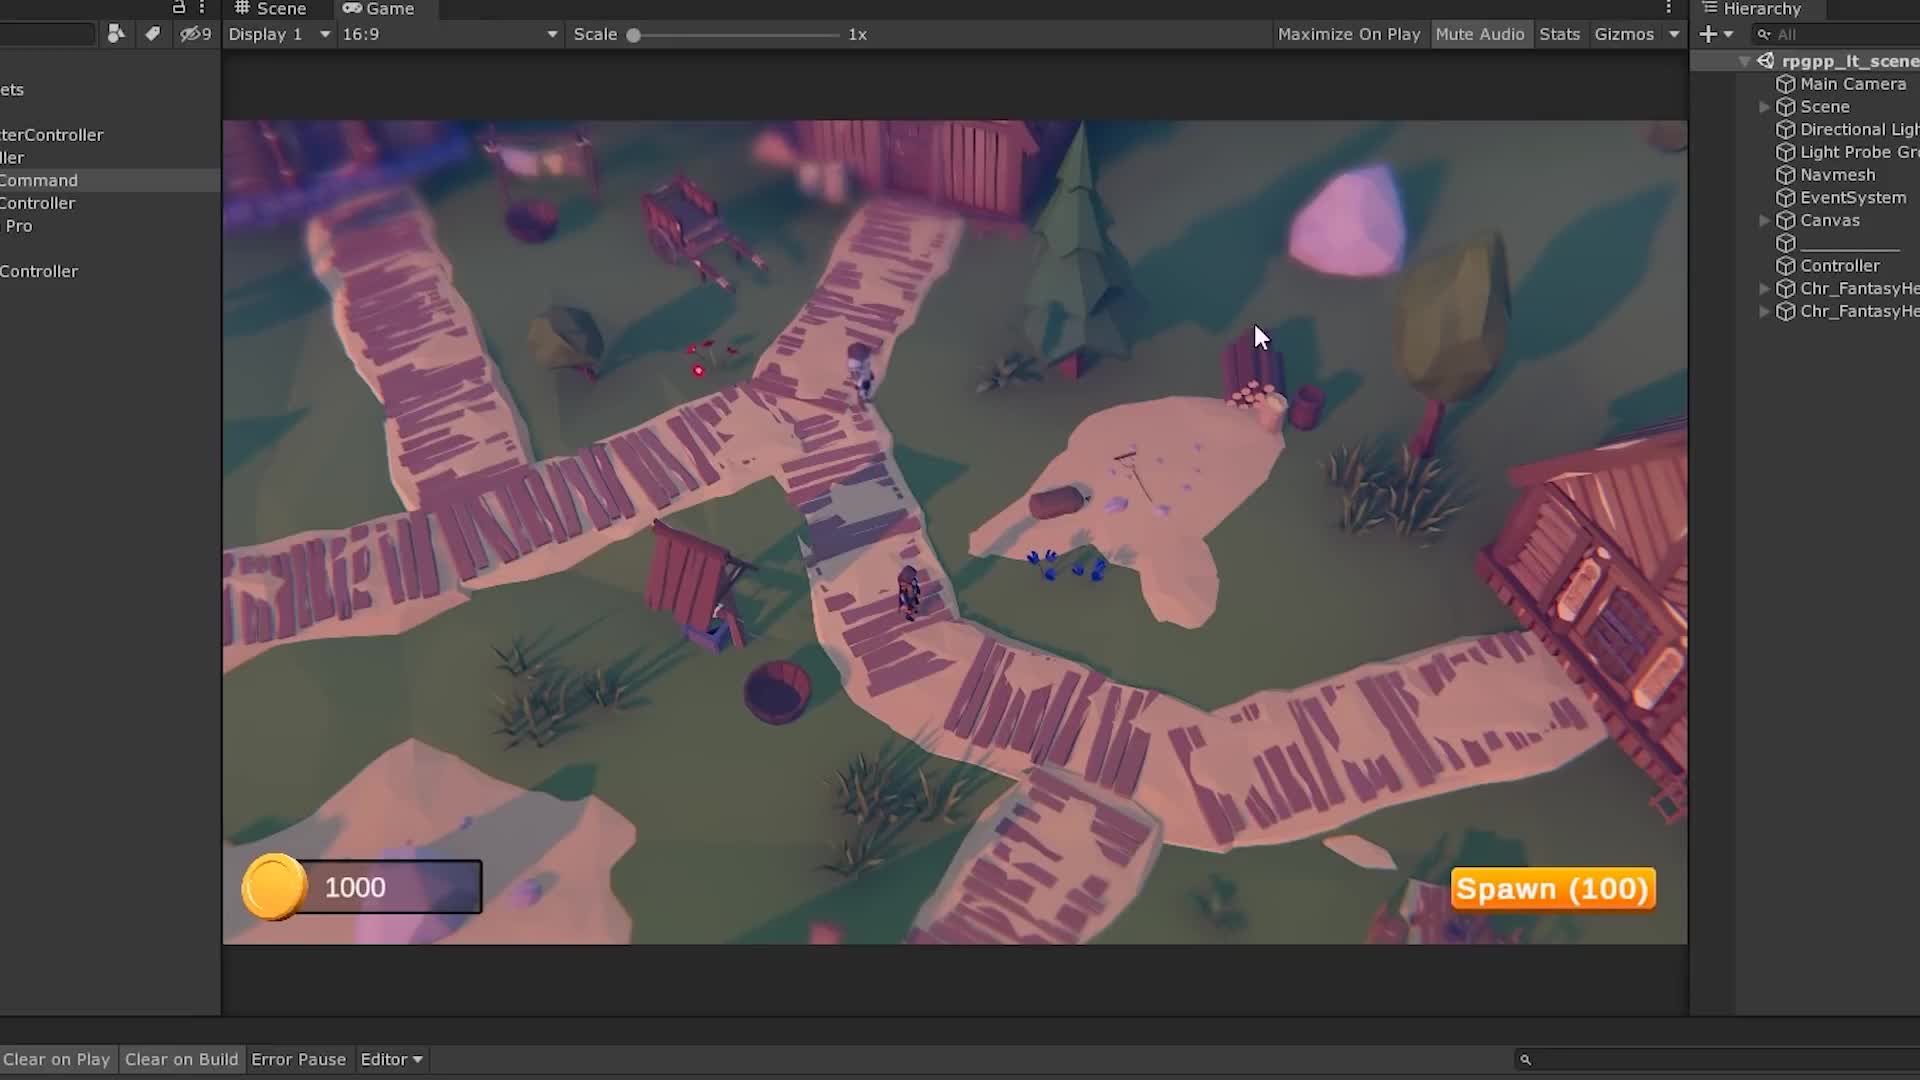
Task: Click the lock icon above the Game view
Action: click(178, 8)
